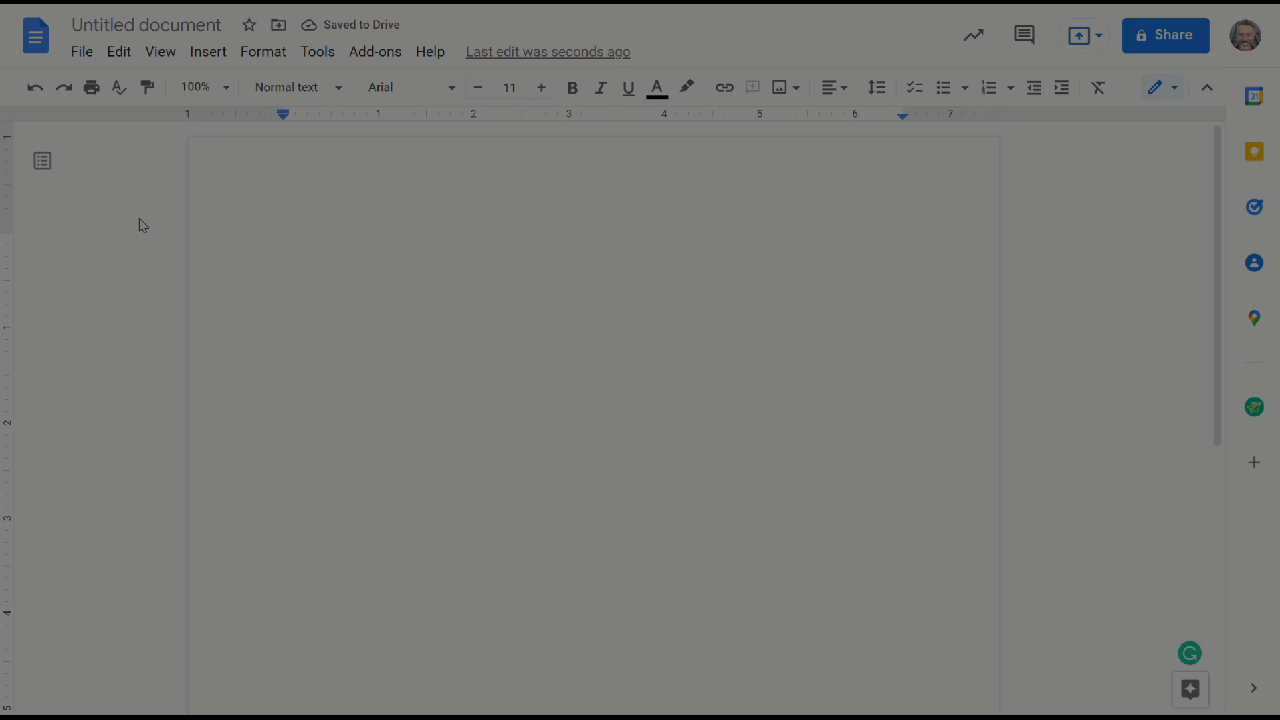The image size is (1280, 720).
Task: Add a comment from toolbar icon
Action: [752, 88]
